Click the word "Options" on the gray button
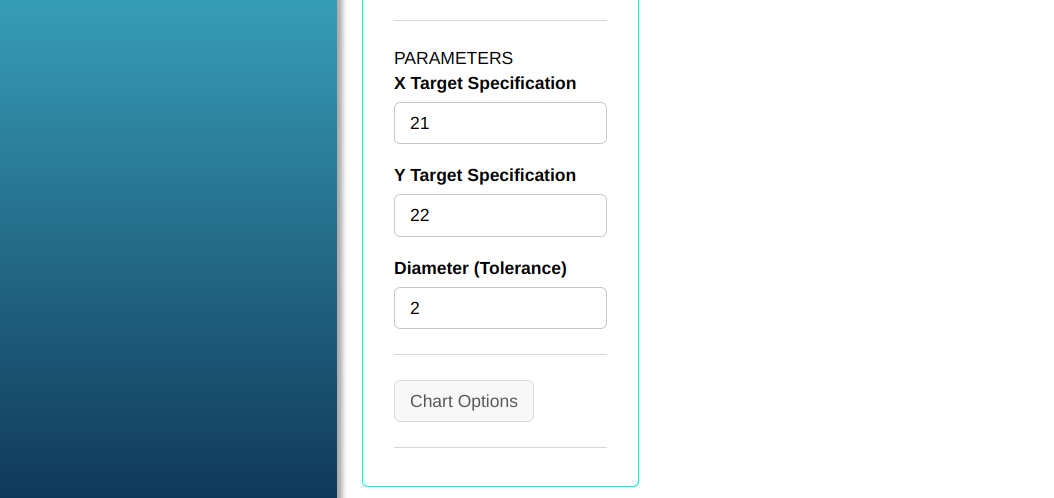 [487, 401]
